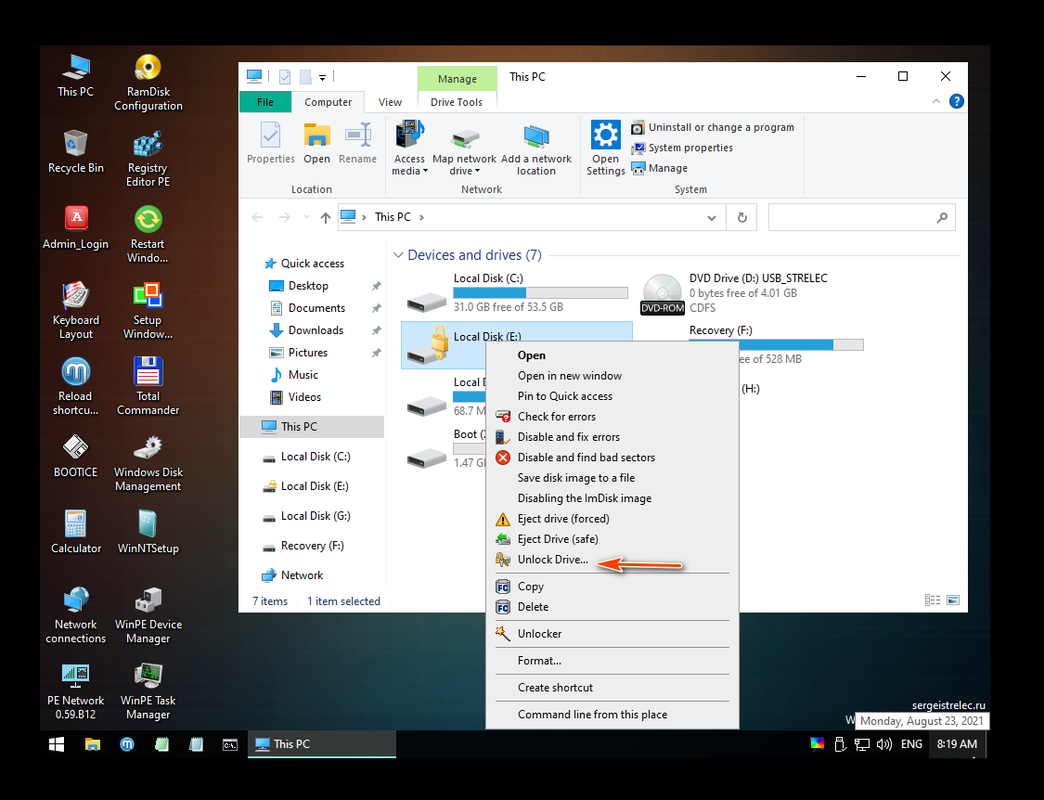
Task: Switch to the View ribbon tab
Action: (390, 102)
